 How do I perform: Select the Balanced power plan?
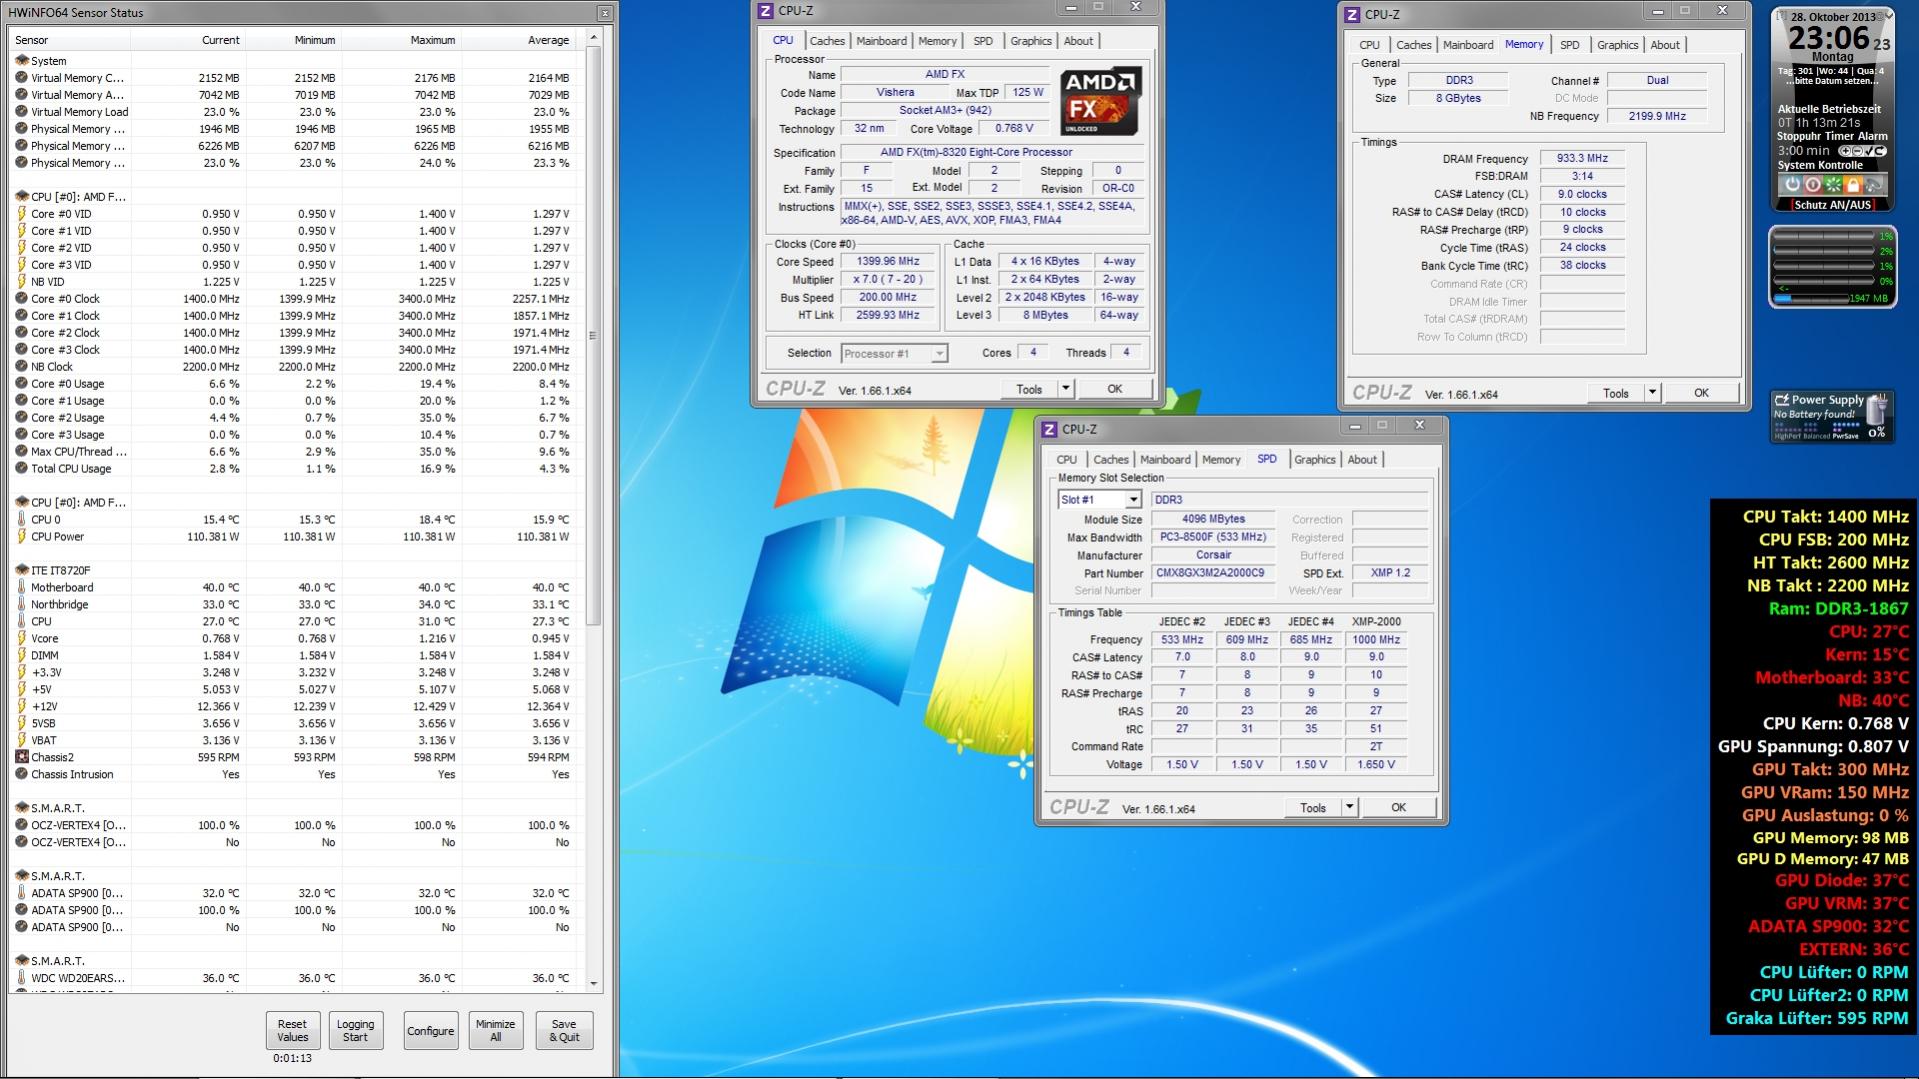(x=1815, y=437)
